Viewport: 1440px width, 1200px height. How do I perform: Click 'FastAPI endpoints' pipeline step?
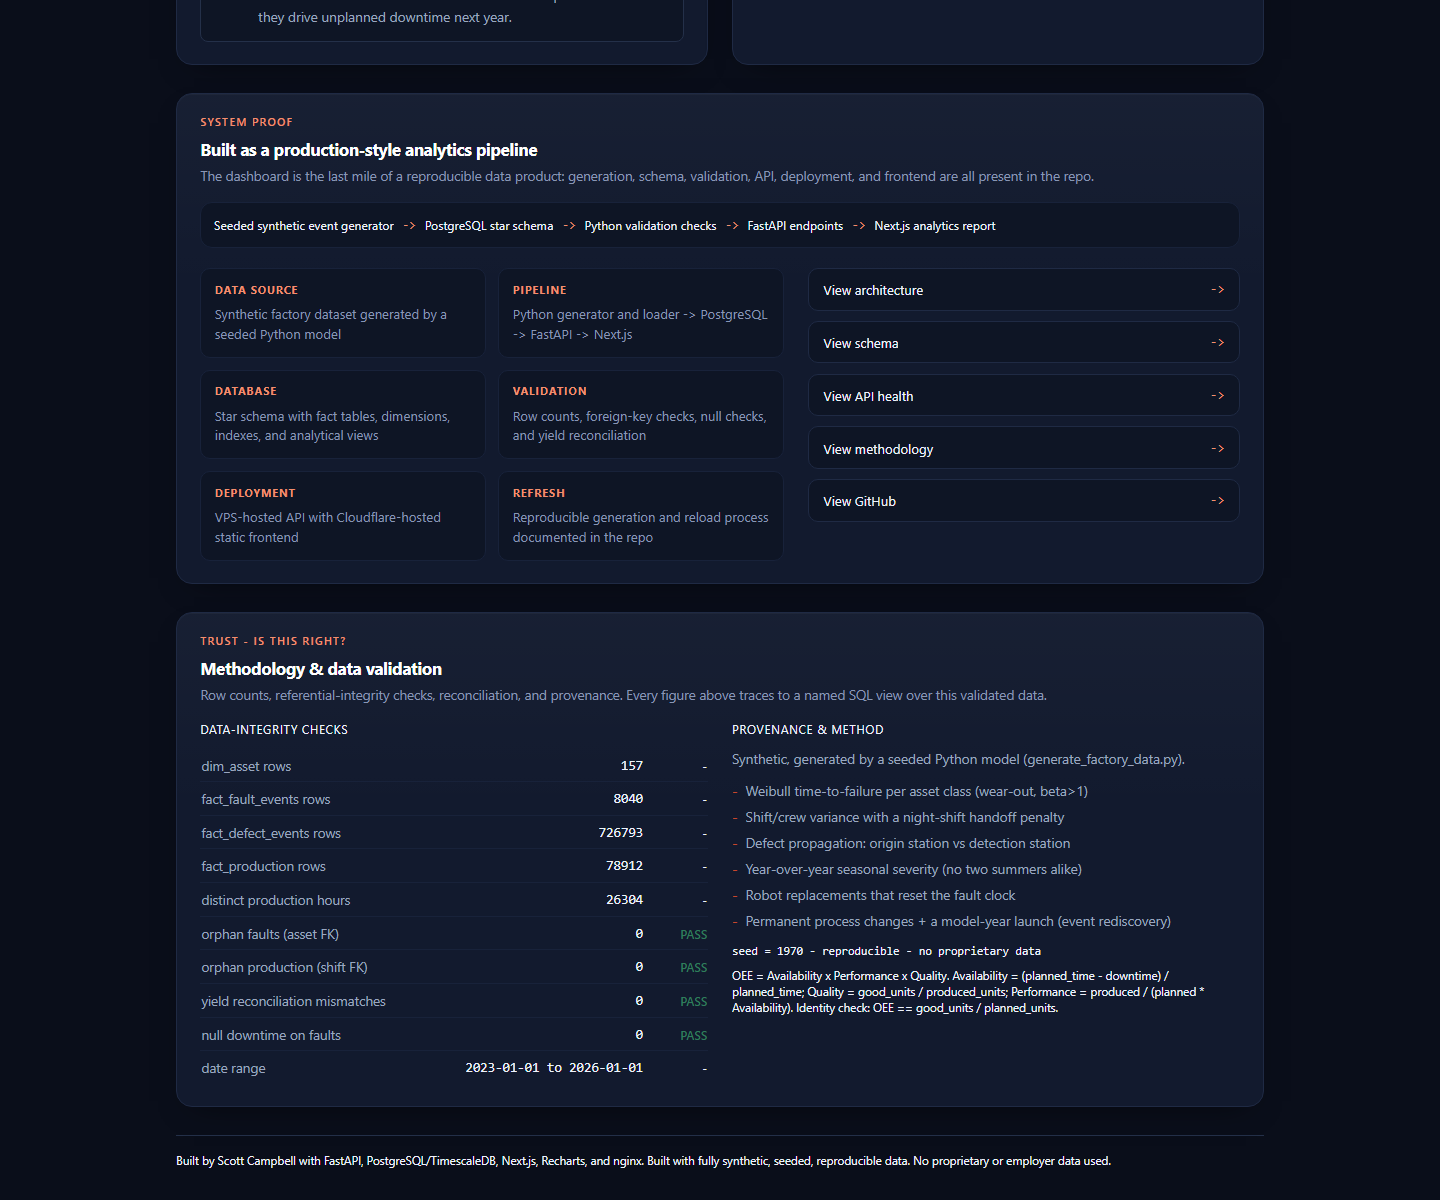tap(795, 226)
